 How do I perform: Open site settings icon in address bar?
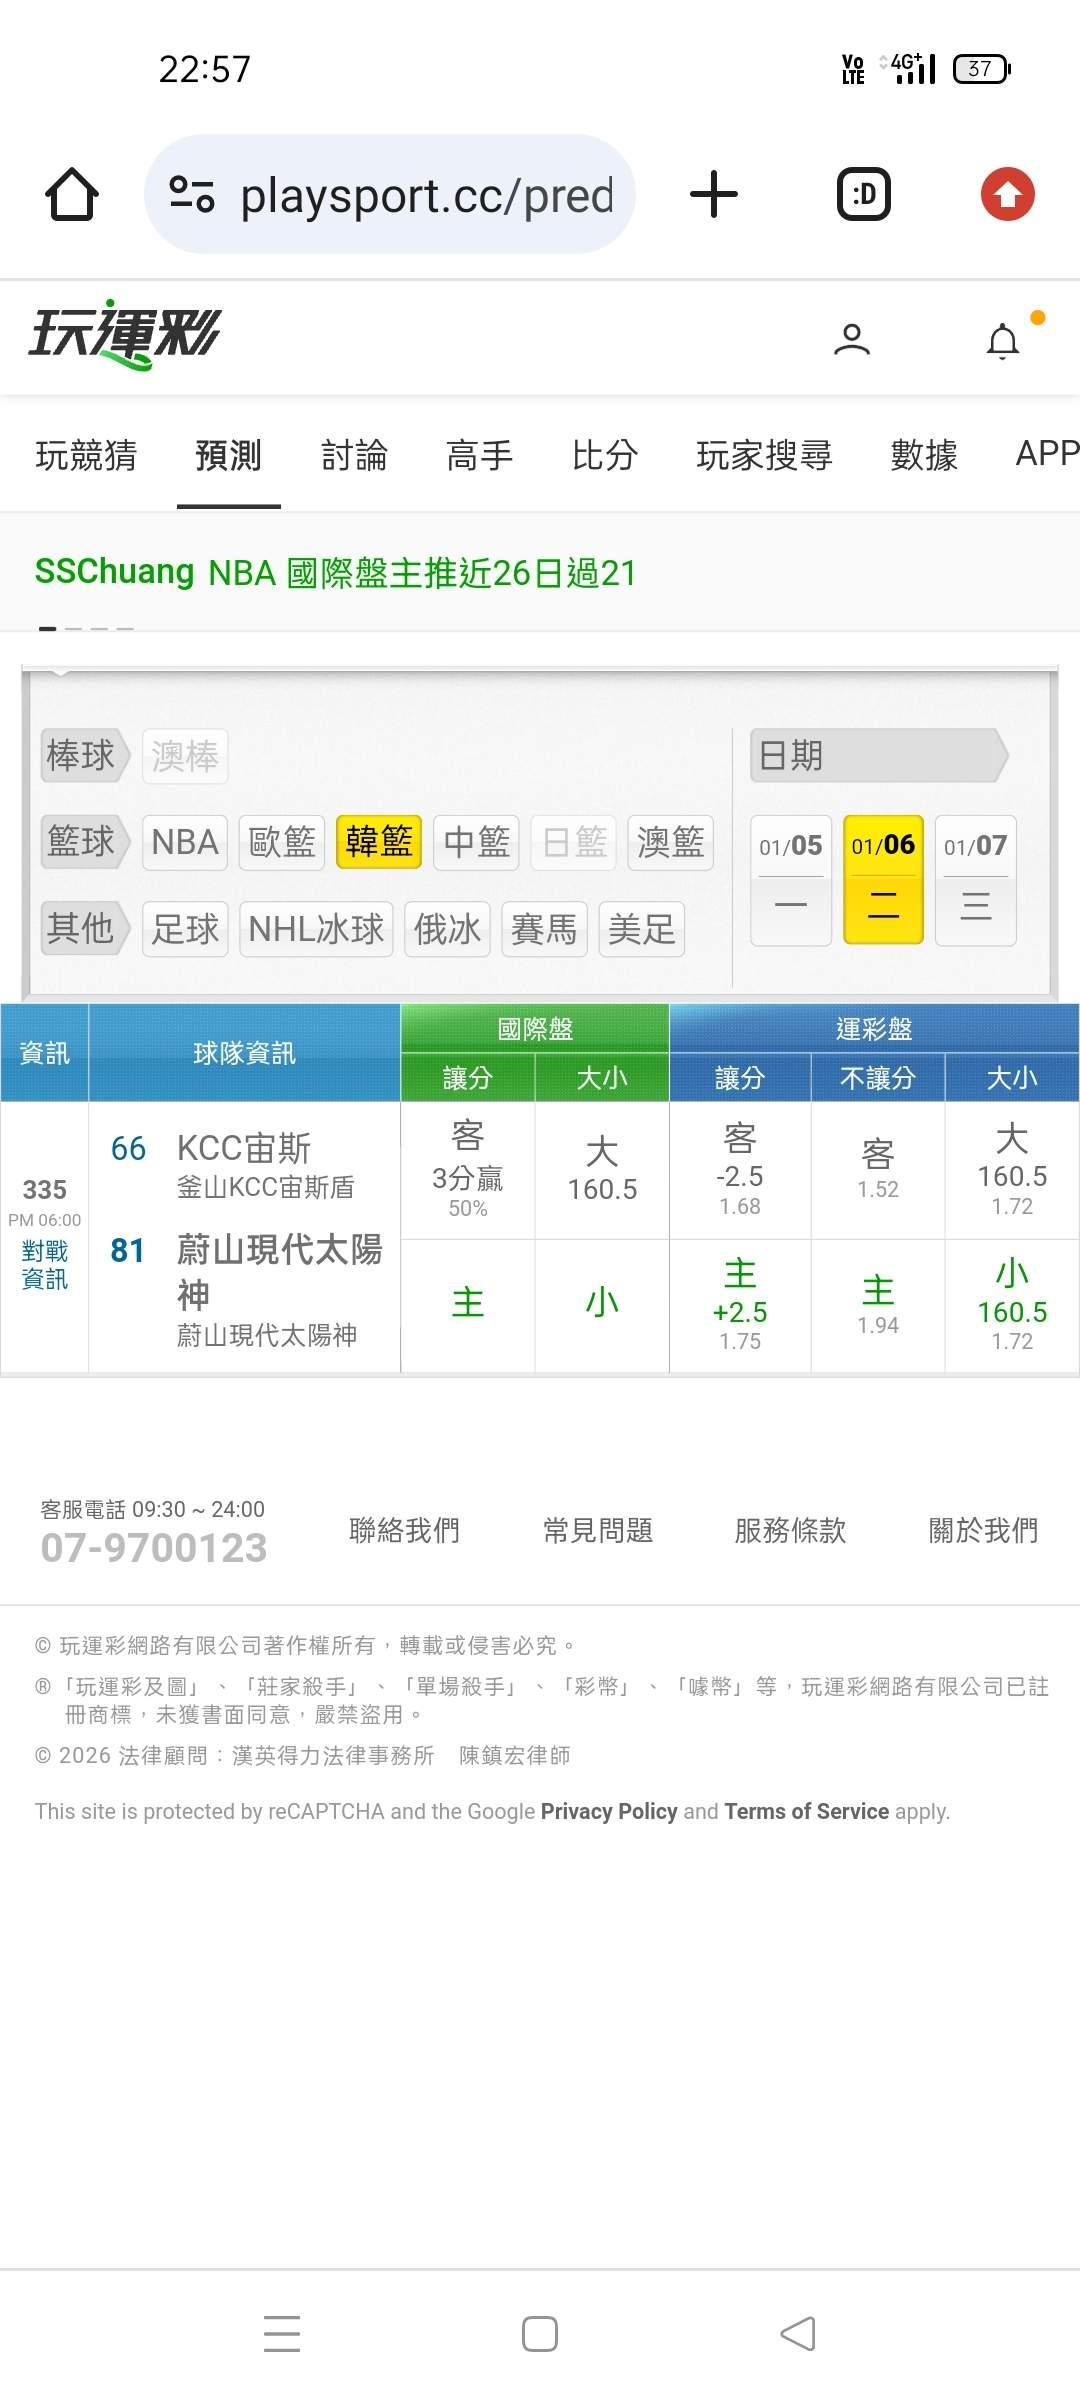click(192, 194)
